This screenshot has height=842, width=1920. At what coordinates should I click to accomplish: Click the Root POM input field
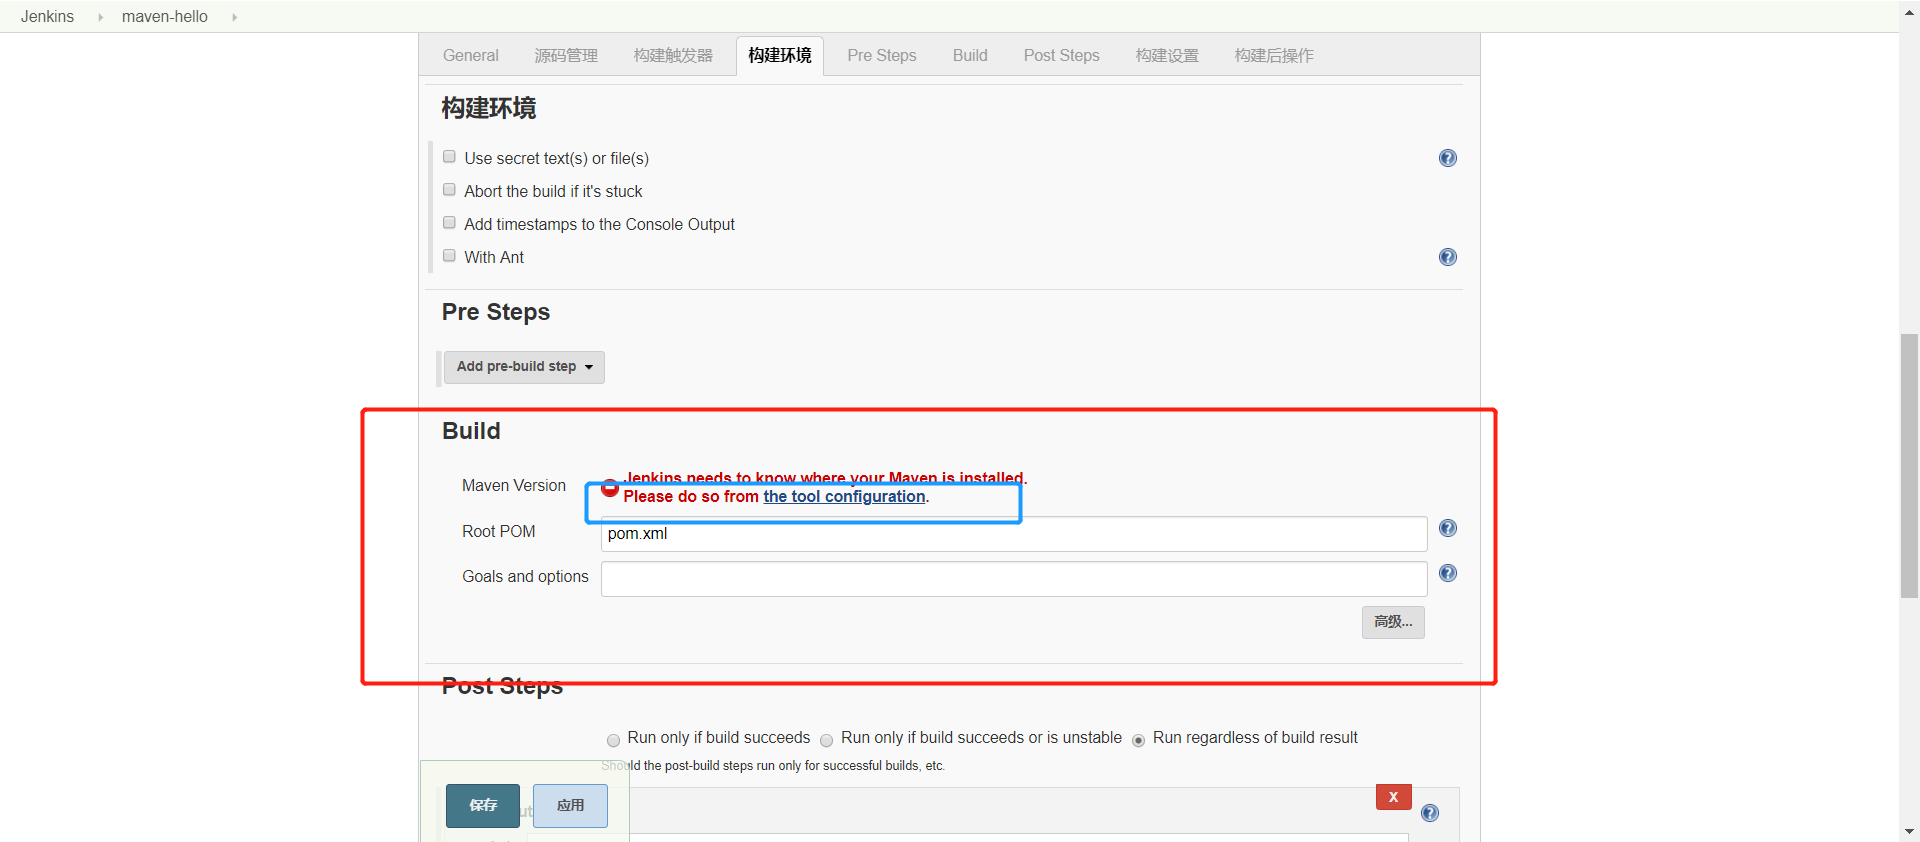click(1014, 534)
